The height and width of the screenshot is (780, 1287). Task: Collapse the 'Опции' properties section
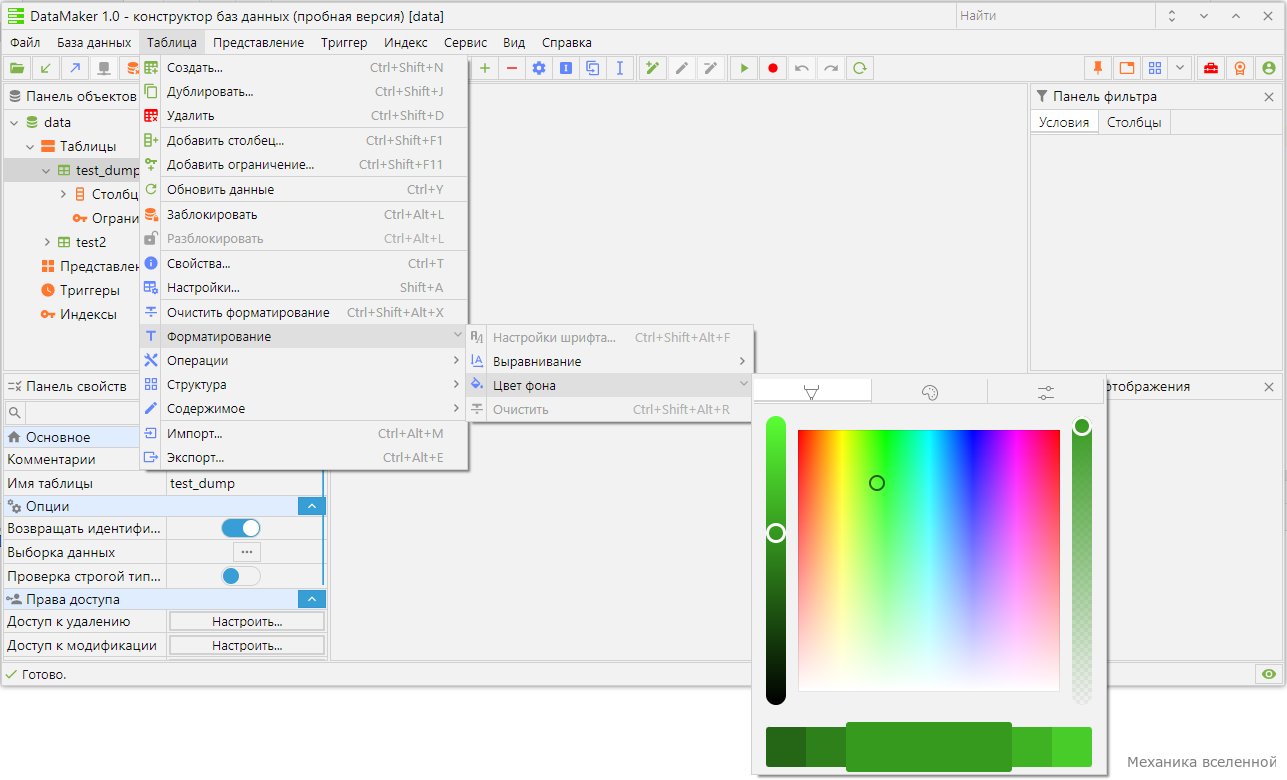click(x=311, y=506)
